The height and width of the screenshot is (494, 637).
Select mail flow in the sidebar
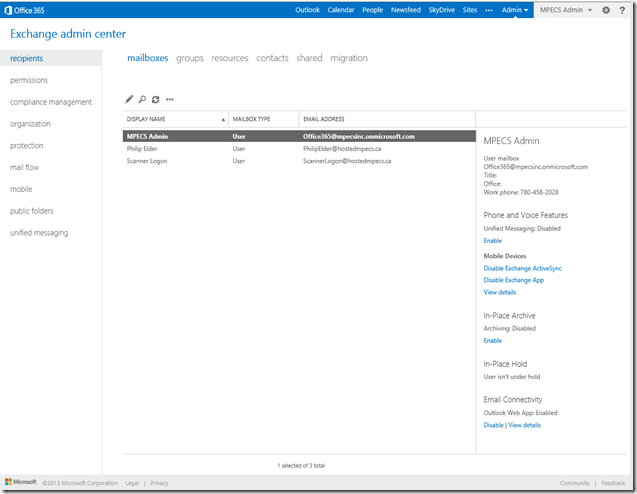coord(24,167)
